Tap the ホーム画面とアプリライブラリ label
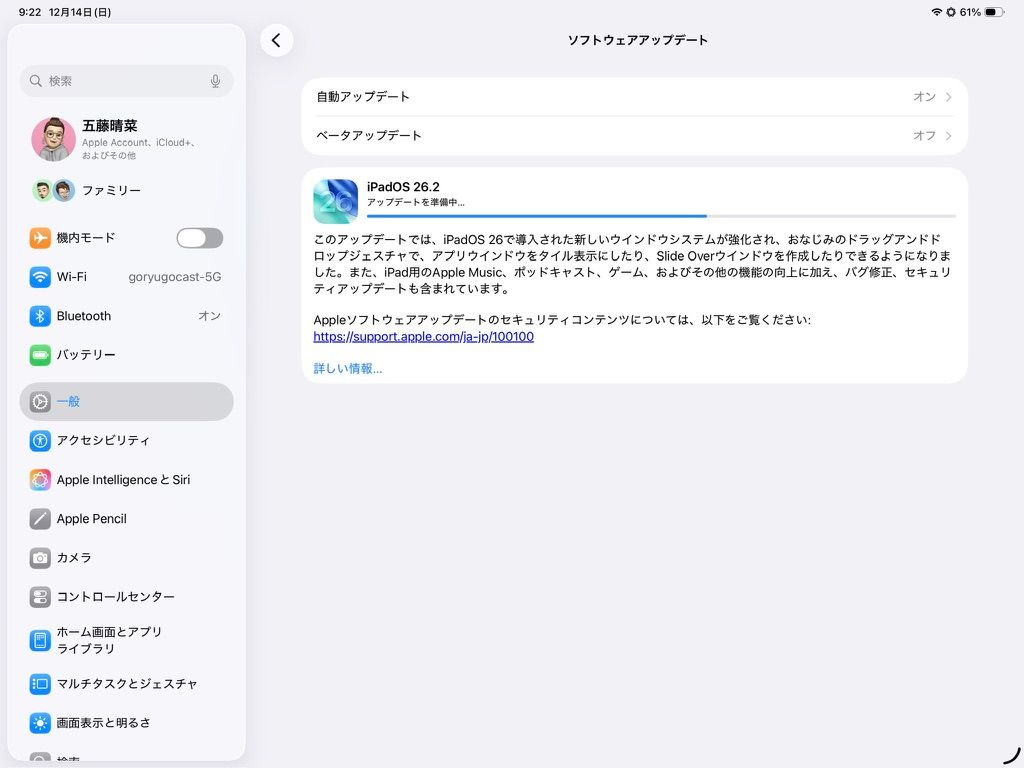The image size is (1024, 768). [x=109, y=641]
